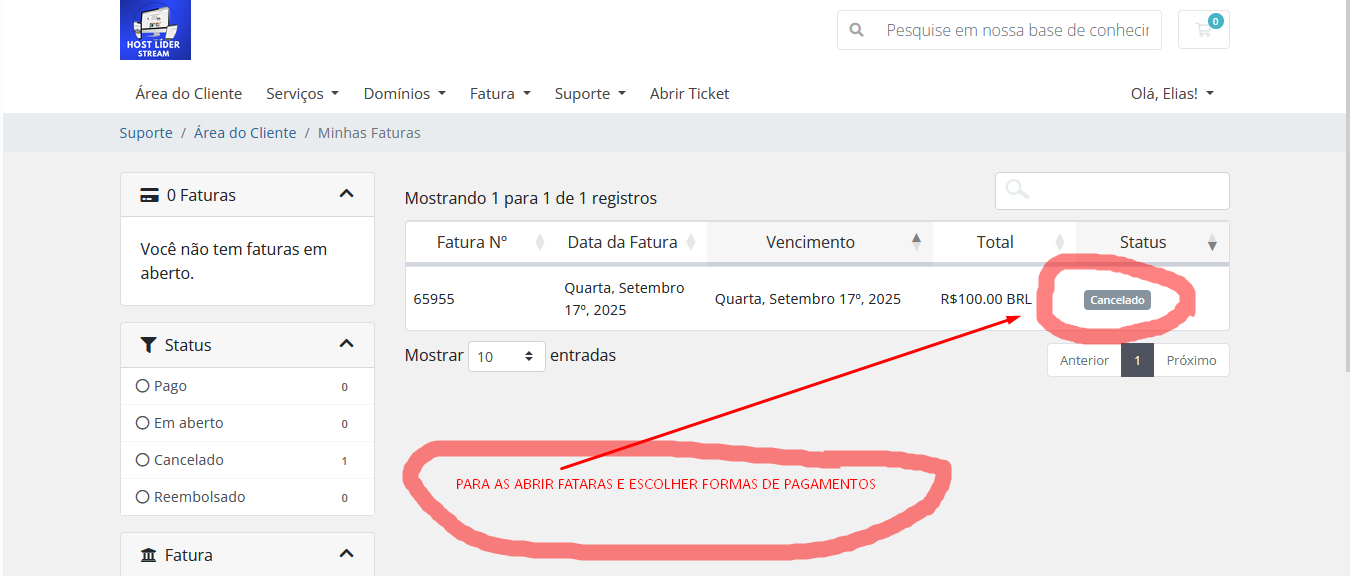Sort by Data da Fatura column arrows

691,243
